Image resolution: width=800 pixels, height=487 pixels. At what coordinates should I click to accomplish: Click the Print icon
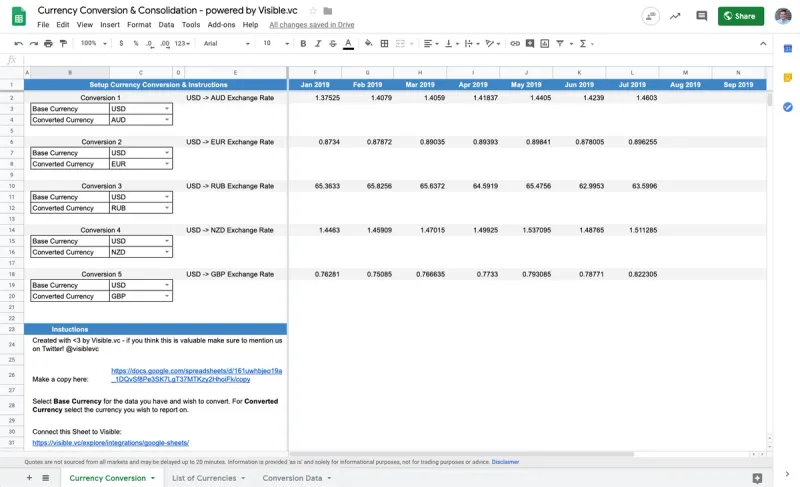pyautogui.click(x=48, y=44)
